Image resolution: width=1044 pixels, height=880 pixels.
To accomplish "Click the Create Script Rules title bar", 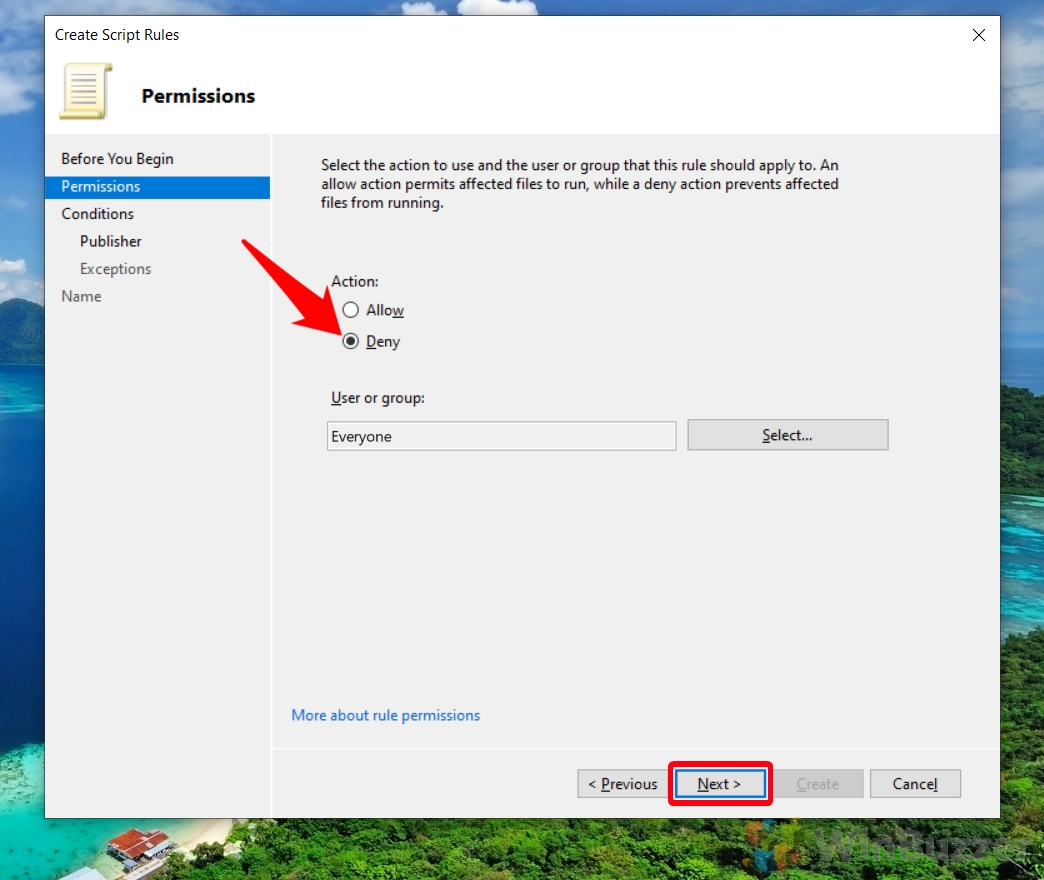I will (x=117, y=34).
